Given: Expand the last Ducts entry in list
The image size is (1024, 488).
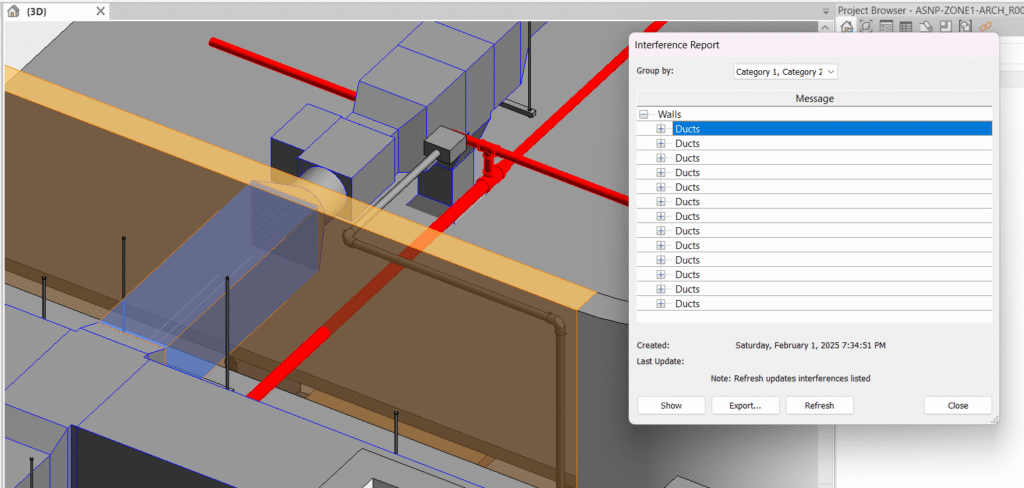Looking at the screenshot, I should click(x=661, y=304).
